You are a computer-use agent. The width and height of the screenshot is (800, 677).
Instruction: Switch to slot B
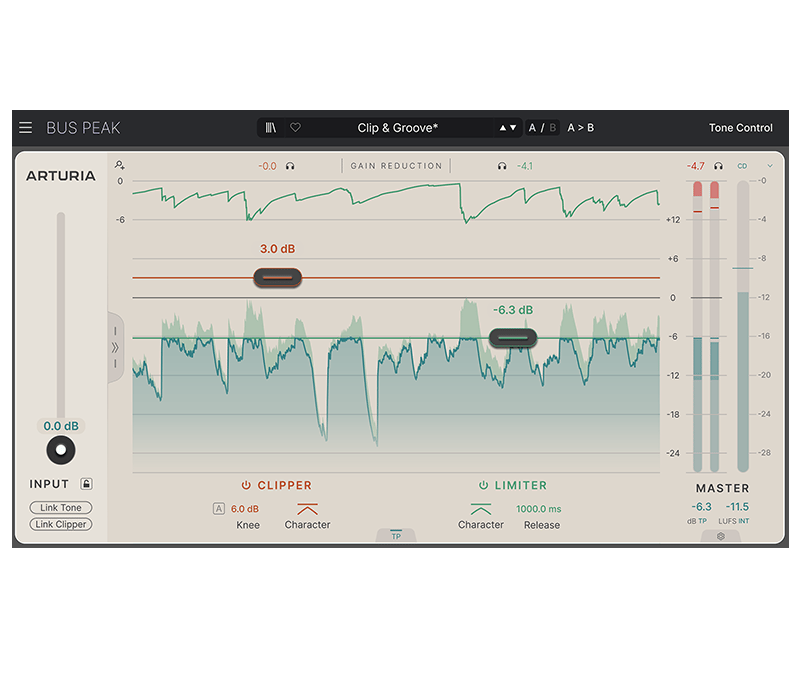[553, 128]
